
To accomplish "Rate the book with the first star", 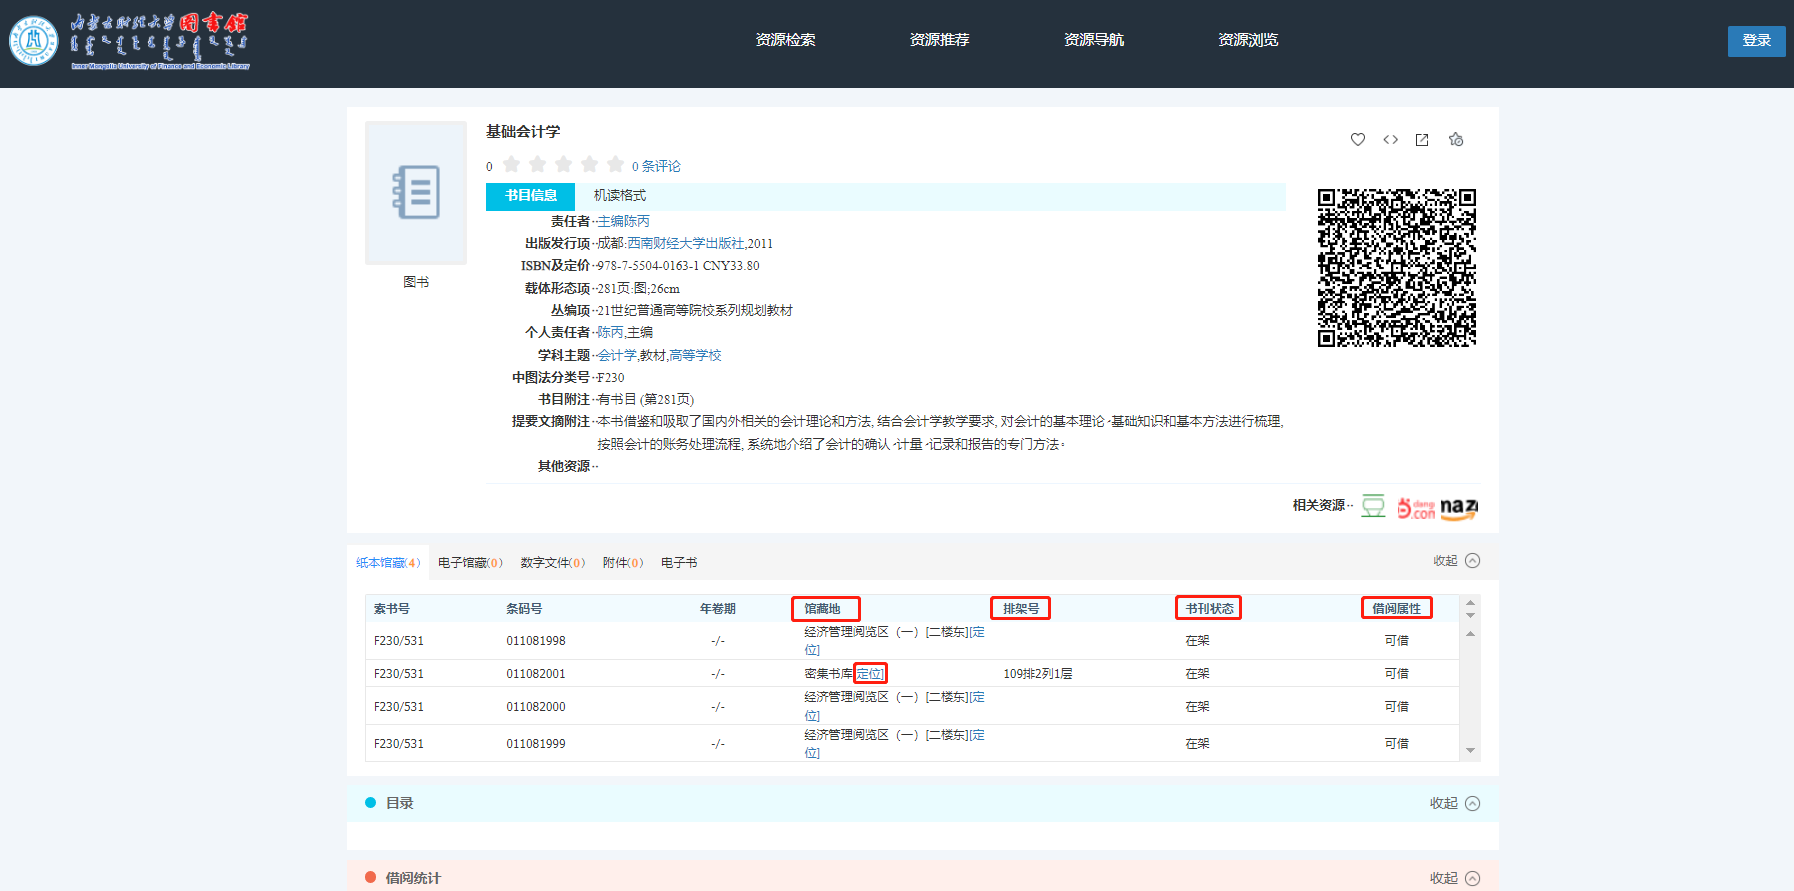I will pos(512,165).
